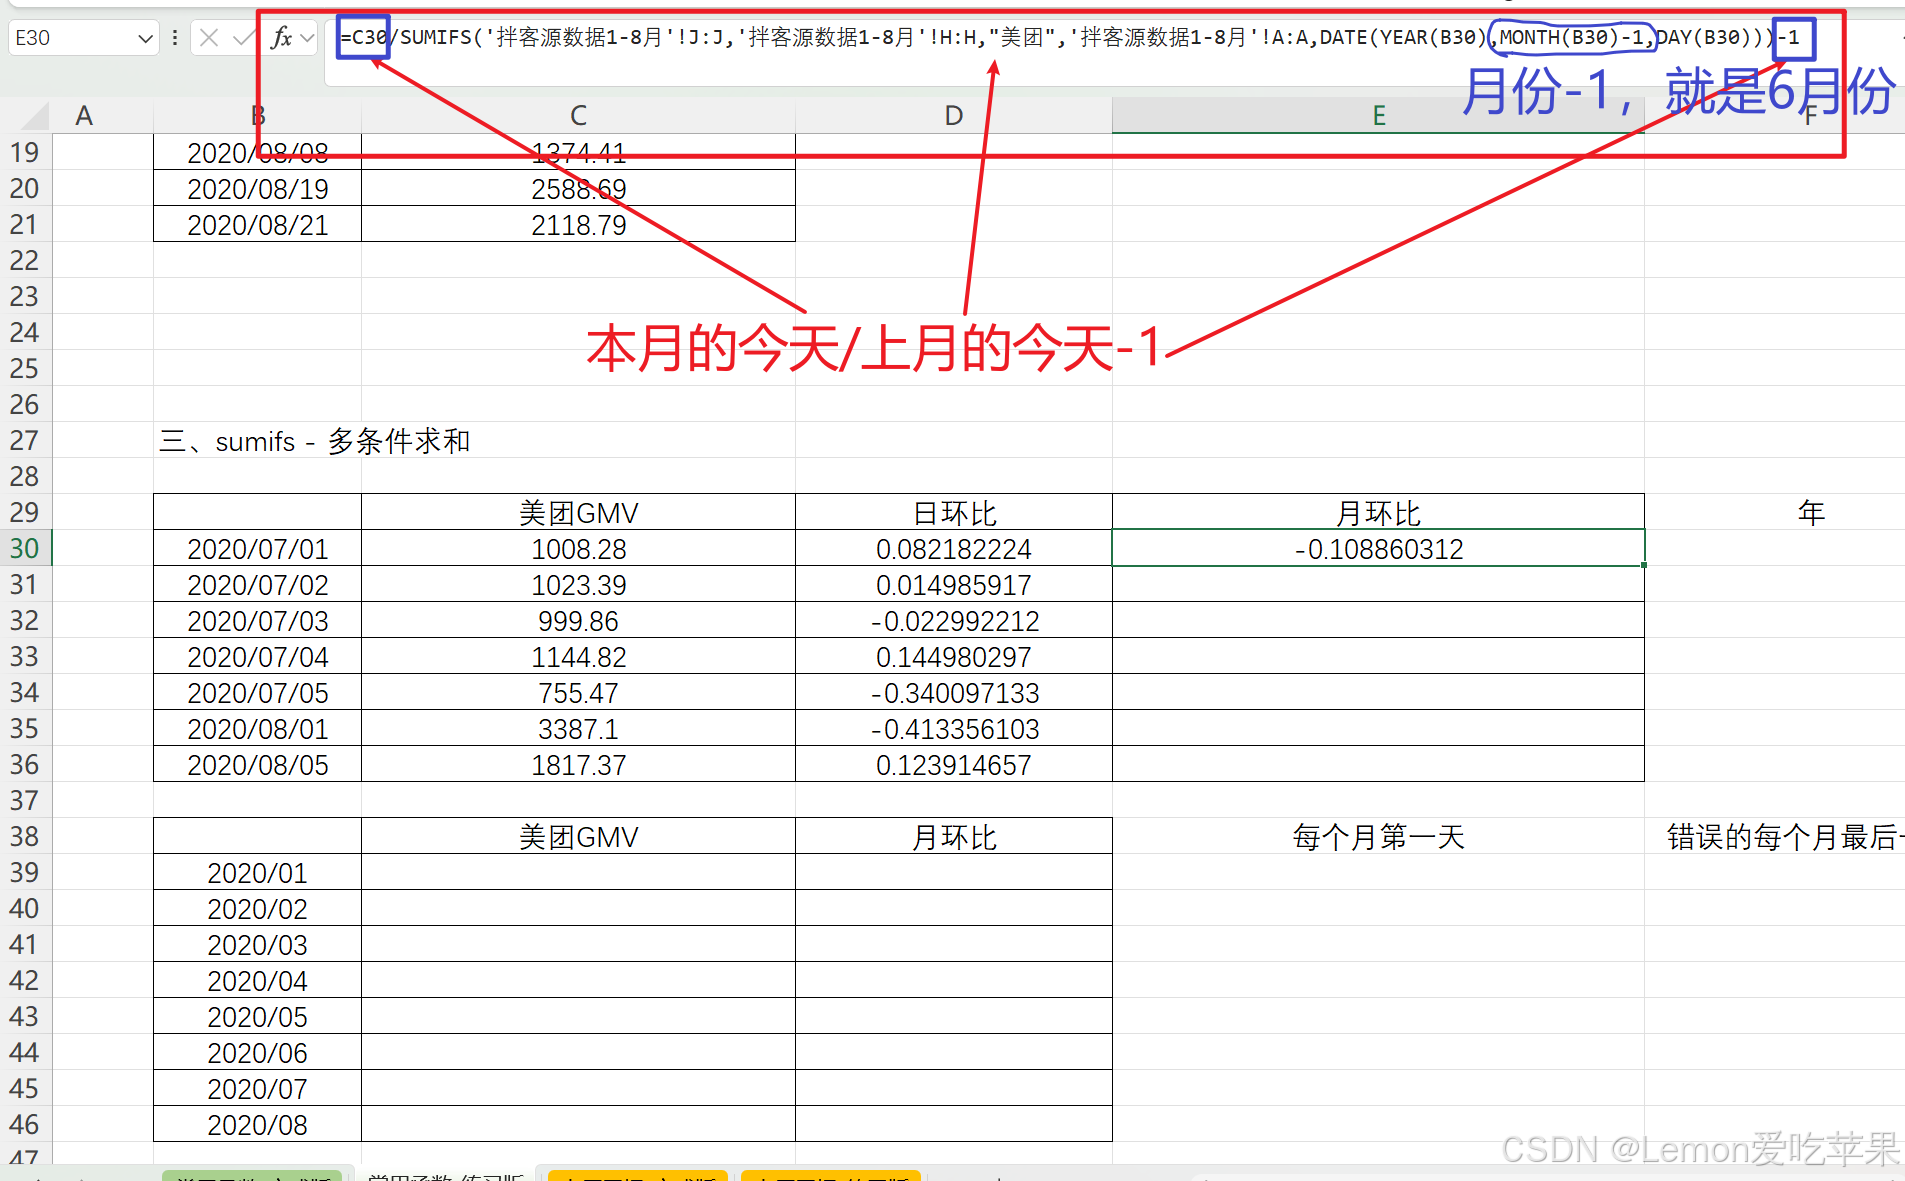1905x1181 pixels.
Task: Click cell 2020/08/05
Action: click(x=257, y=764)
